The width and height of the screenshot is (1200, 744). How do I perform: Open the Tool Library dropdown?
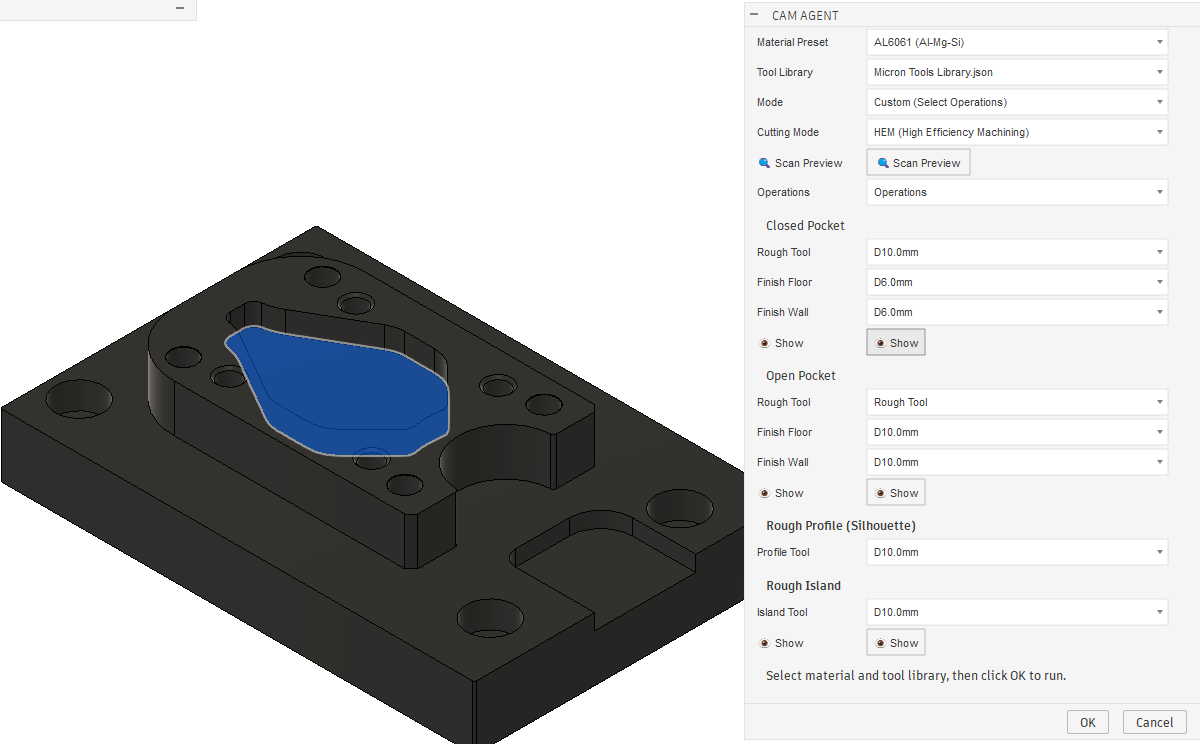coord(1016,72)
